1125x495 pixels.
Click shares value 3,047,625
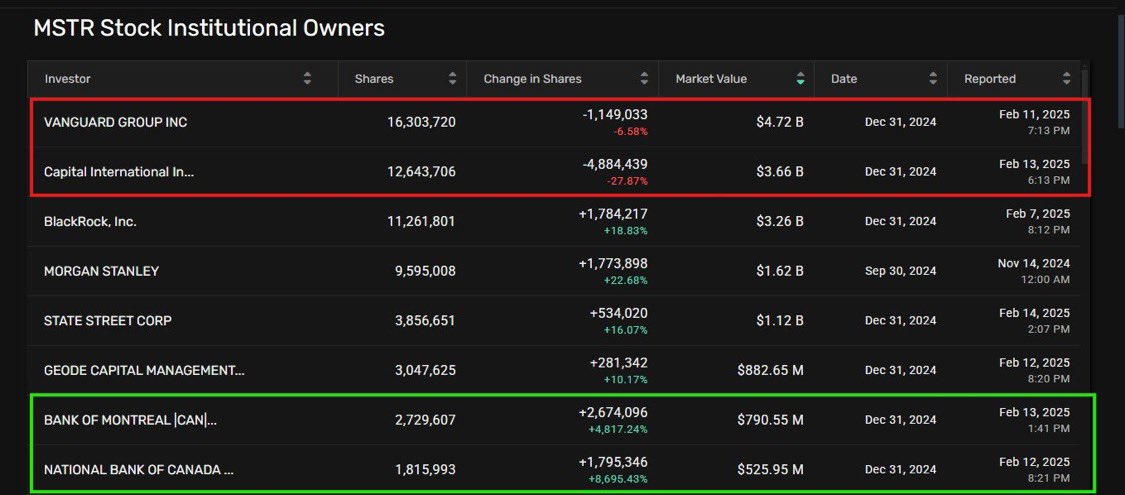[425, 370]
